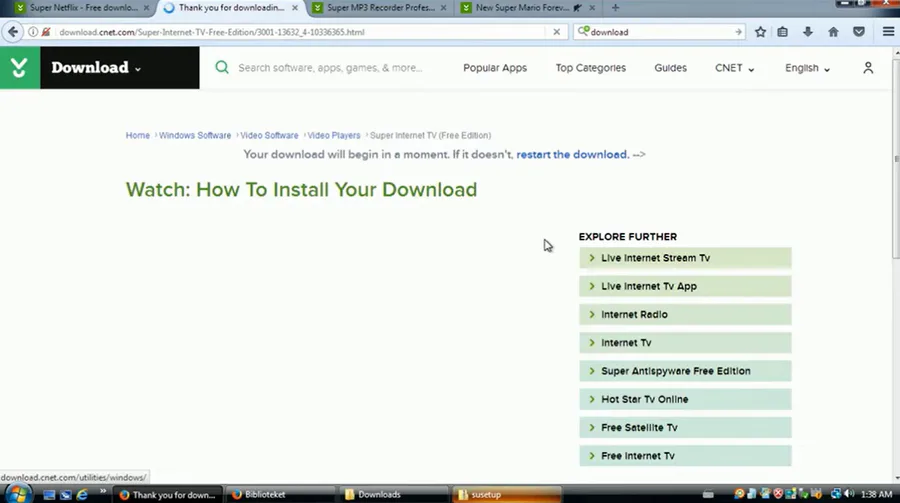Screen dimensions: 900x503
Task: Click the browser back arrow button
Action: click(x=13, y=32)
